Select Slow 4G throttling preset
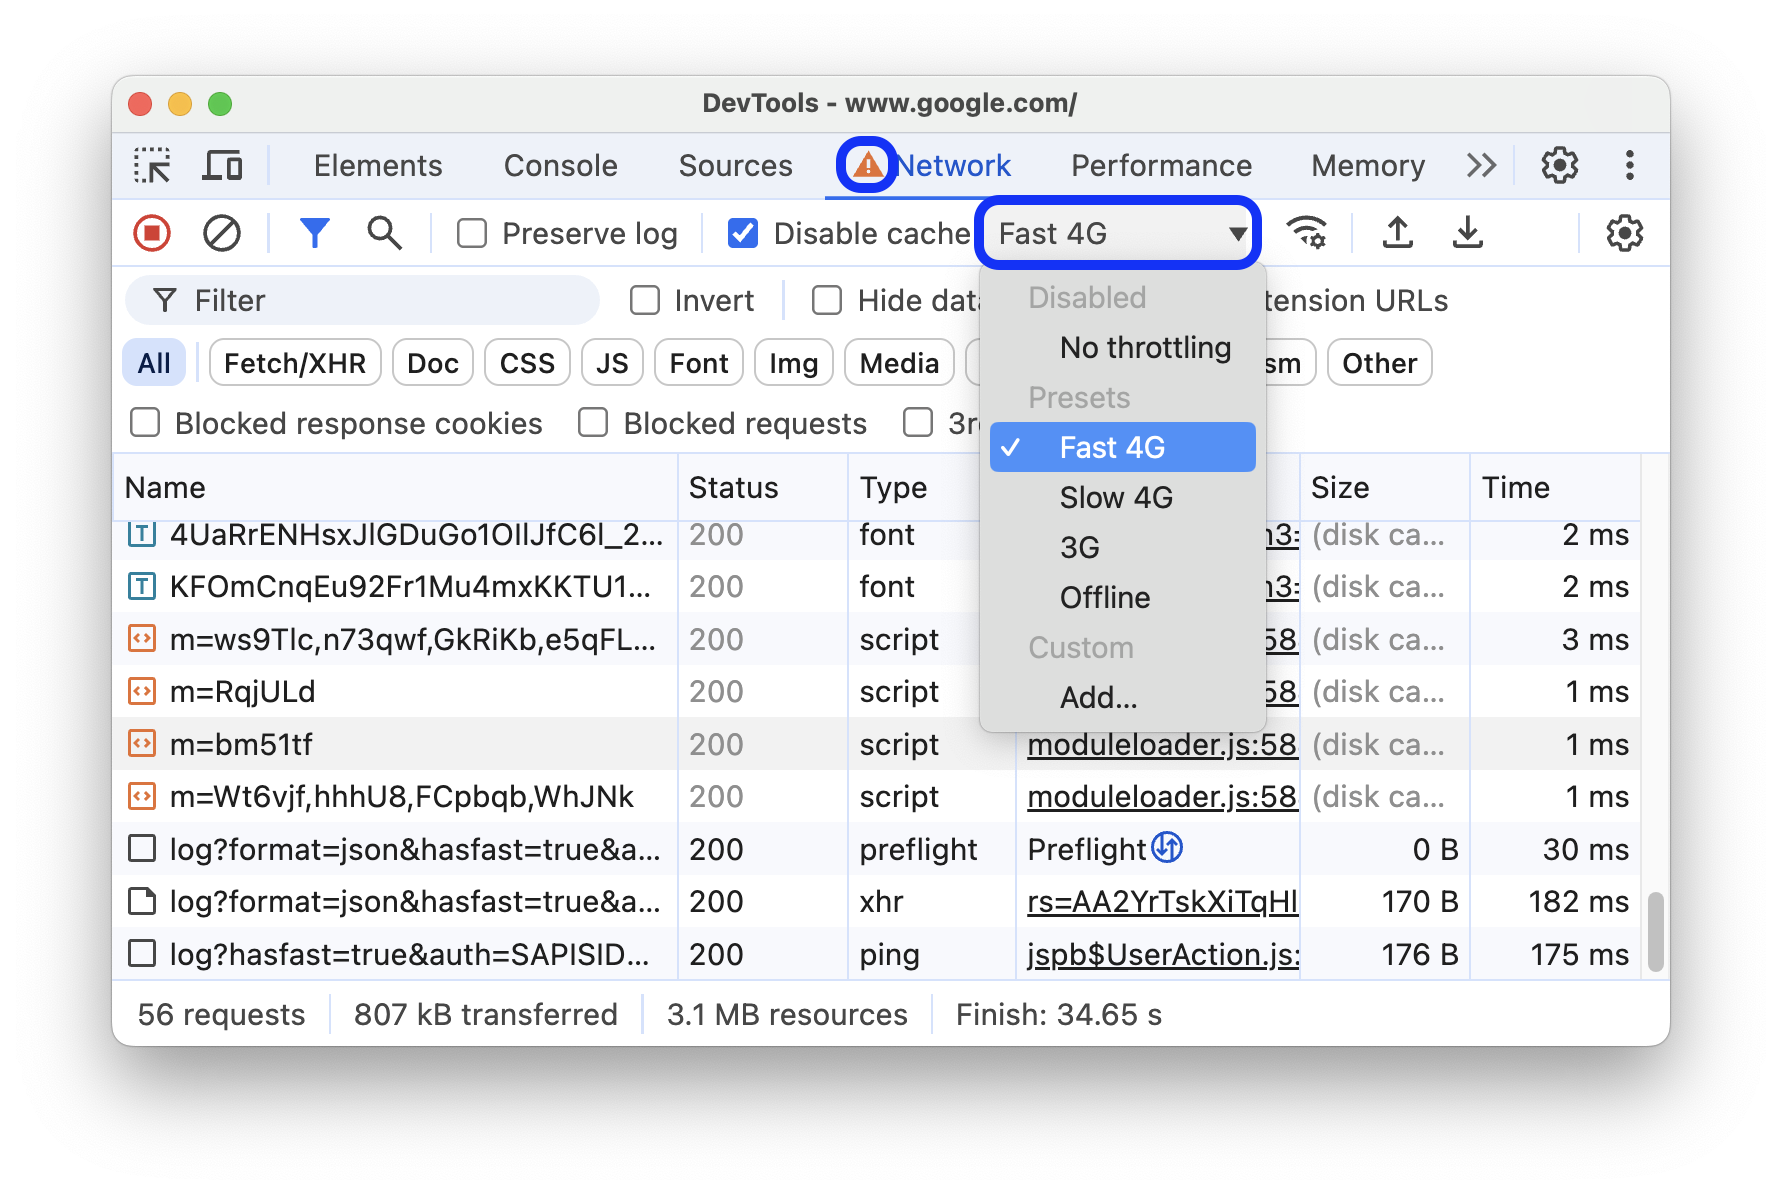This screenshot has height=1194, width=1782. tap(1115, 497)
